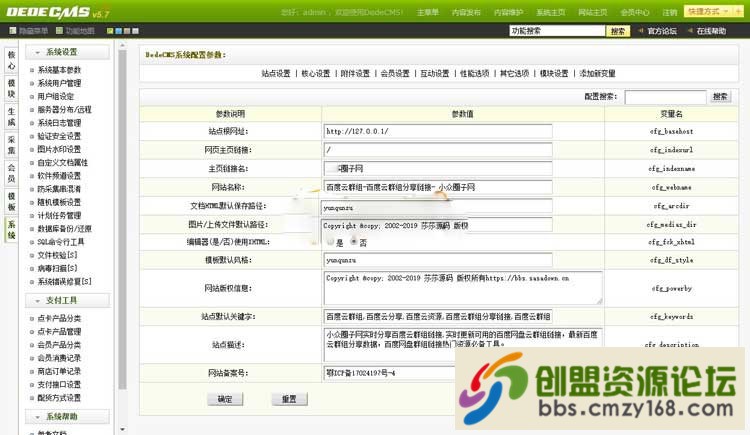Collapse the 系统帮助 menu section
This screenshot has height=435, width=750.
click(67, 416)
